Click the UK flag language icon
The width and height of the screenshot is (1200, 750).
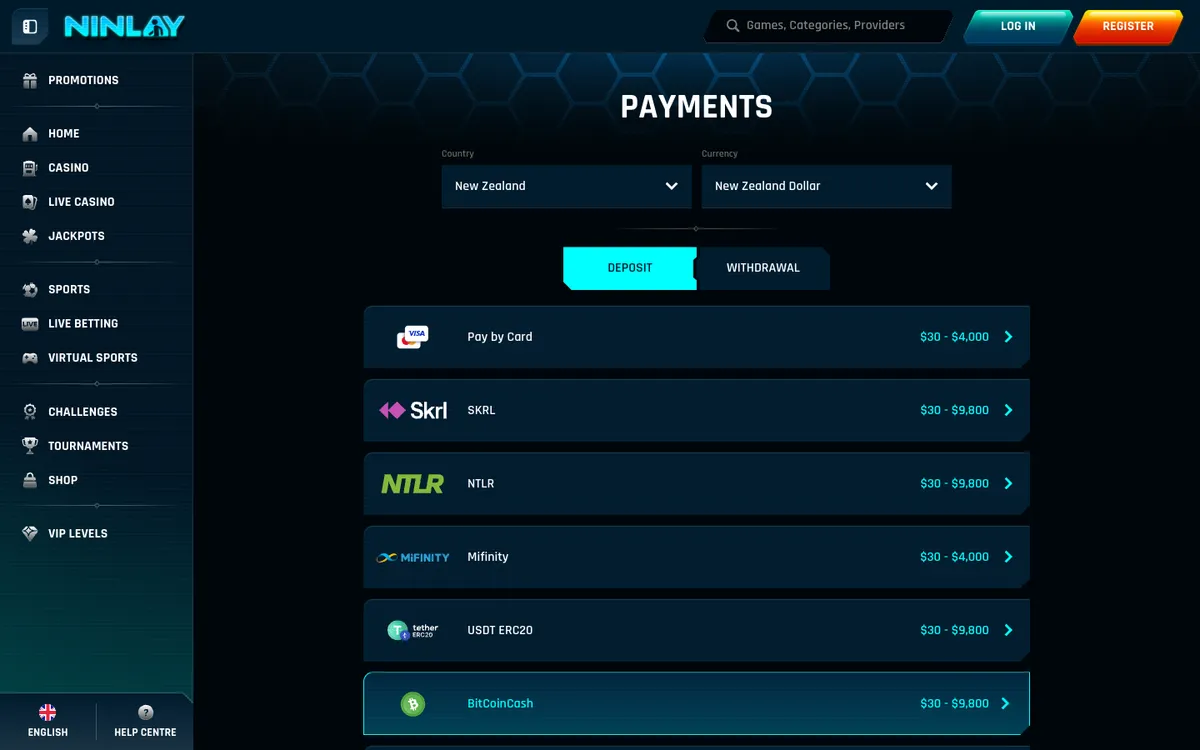(47, 713)
